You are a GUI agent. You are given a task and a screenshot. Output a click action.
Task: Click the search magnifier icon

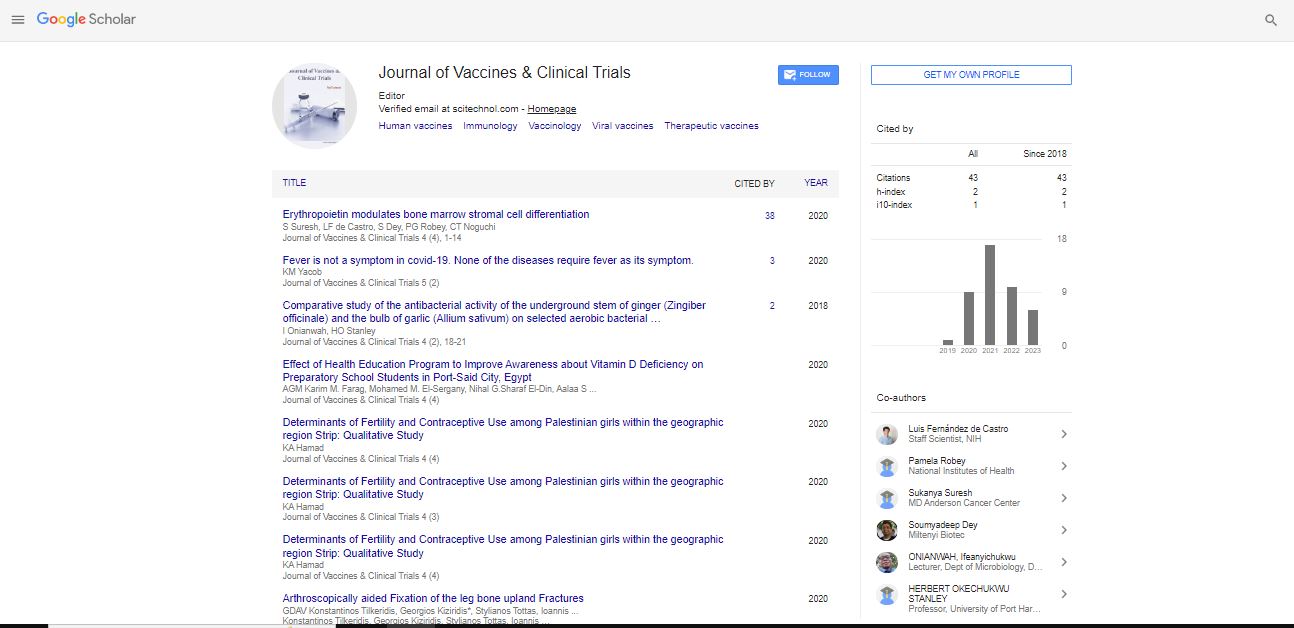tap(1271, 20)
